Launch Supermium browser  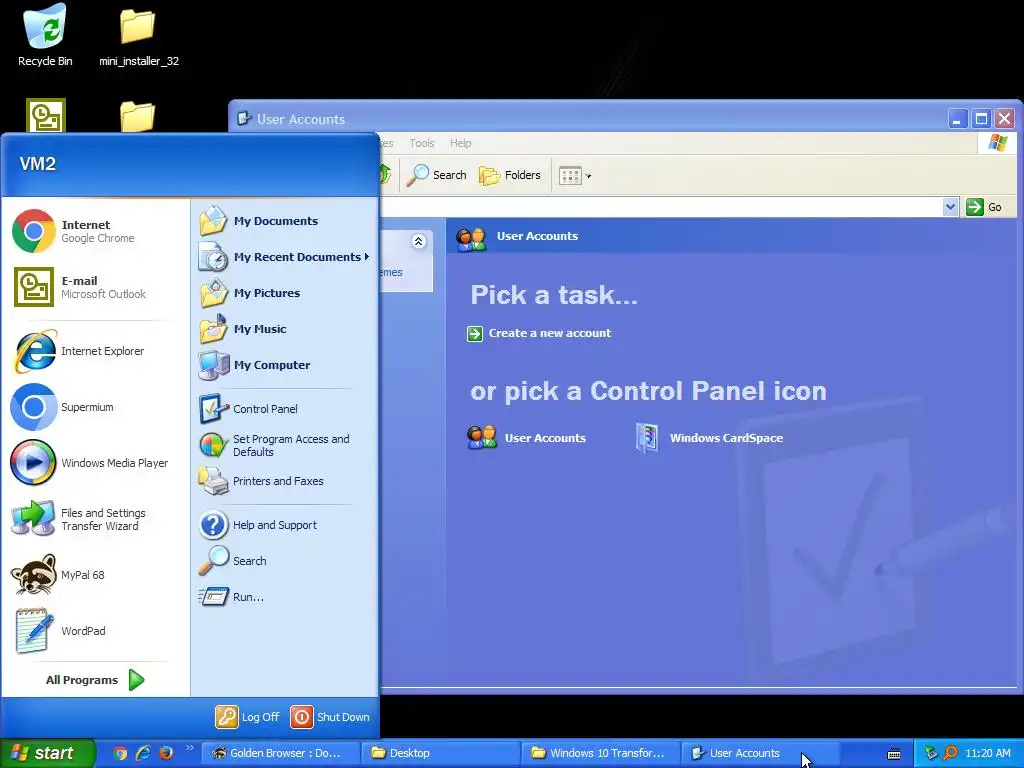point(95,408)
